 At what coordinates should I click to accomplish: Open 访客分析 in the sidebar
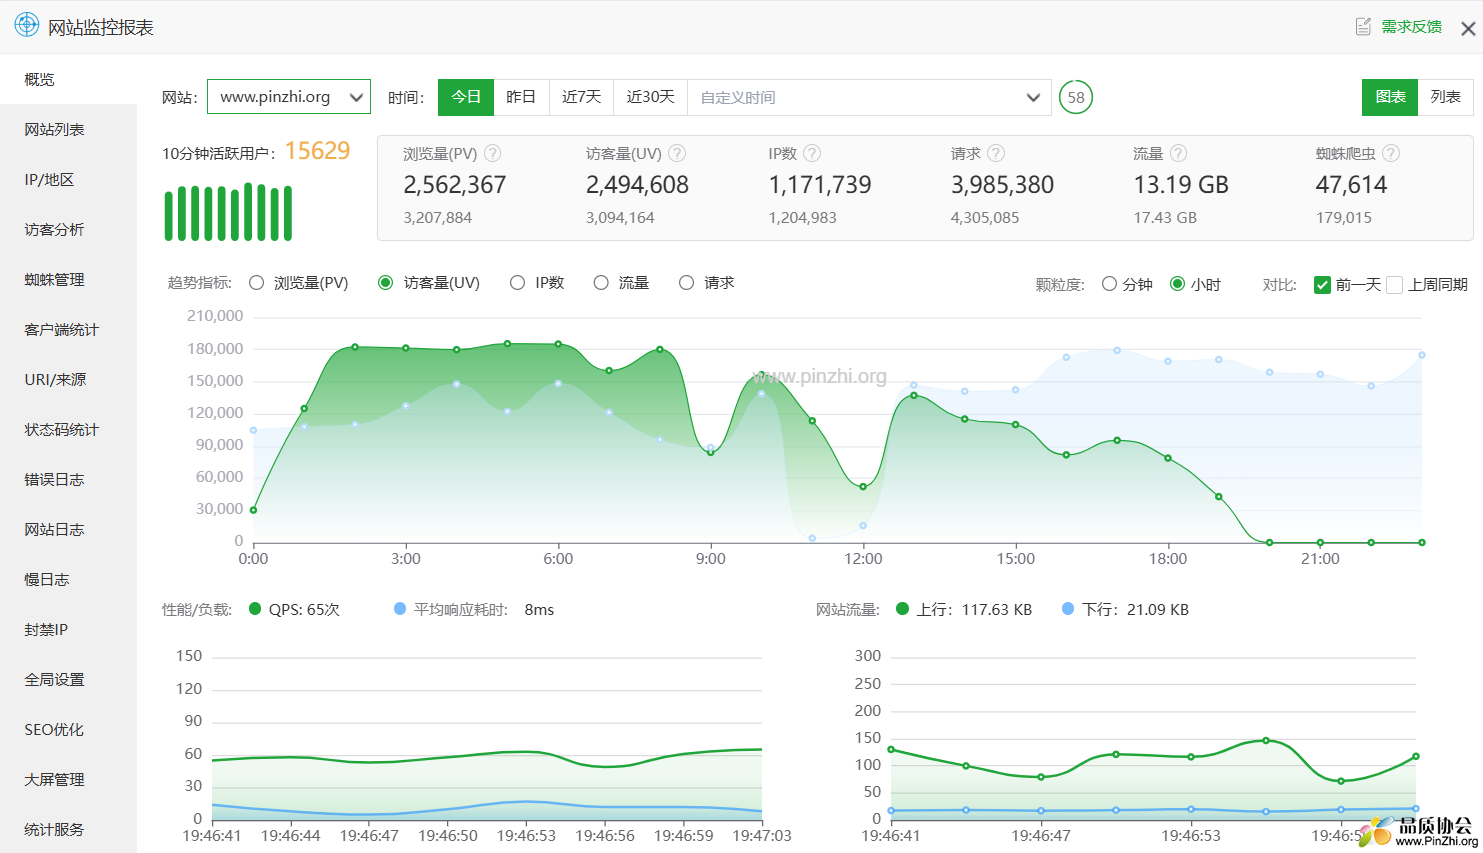[x=68, y=229]
